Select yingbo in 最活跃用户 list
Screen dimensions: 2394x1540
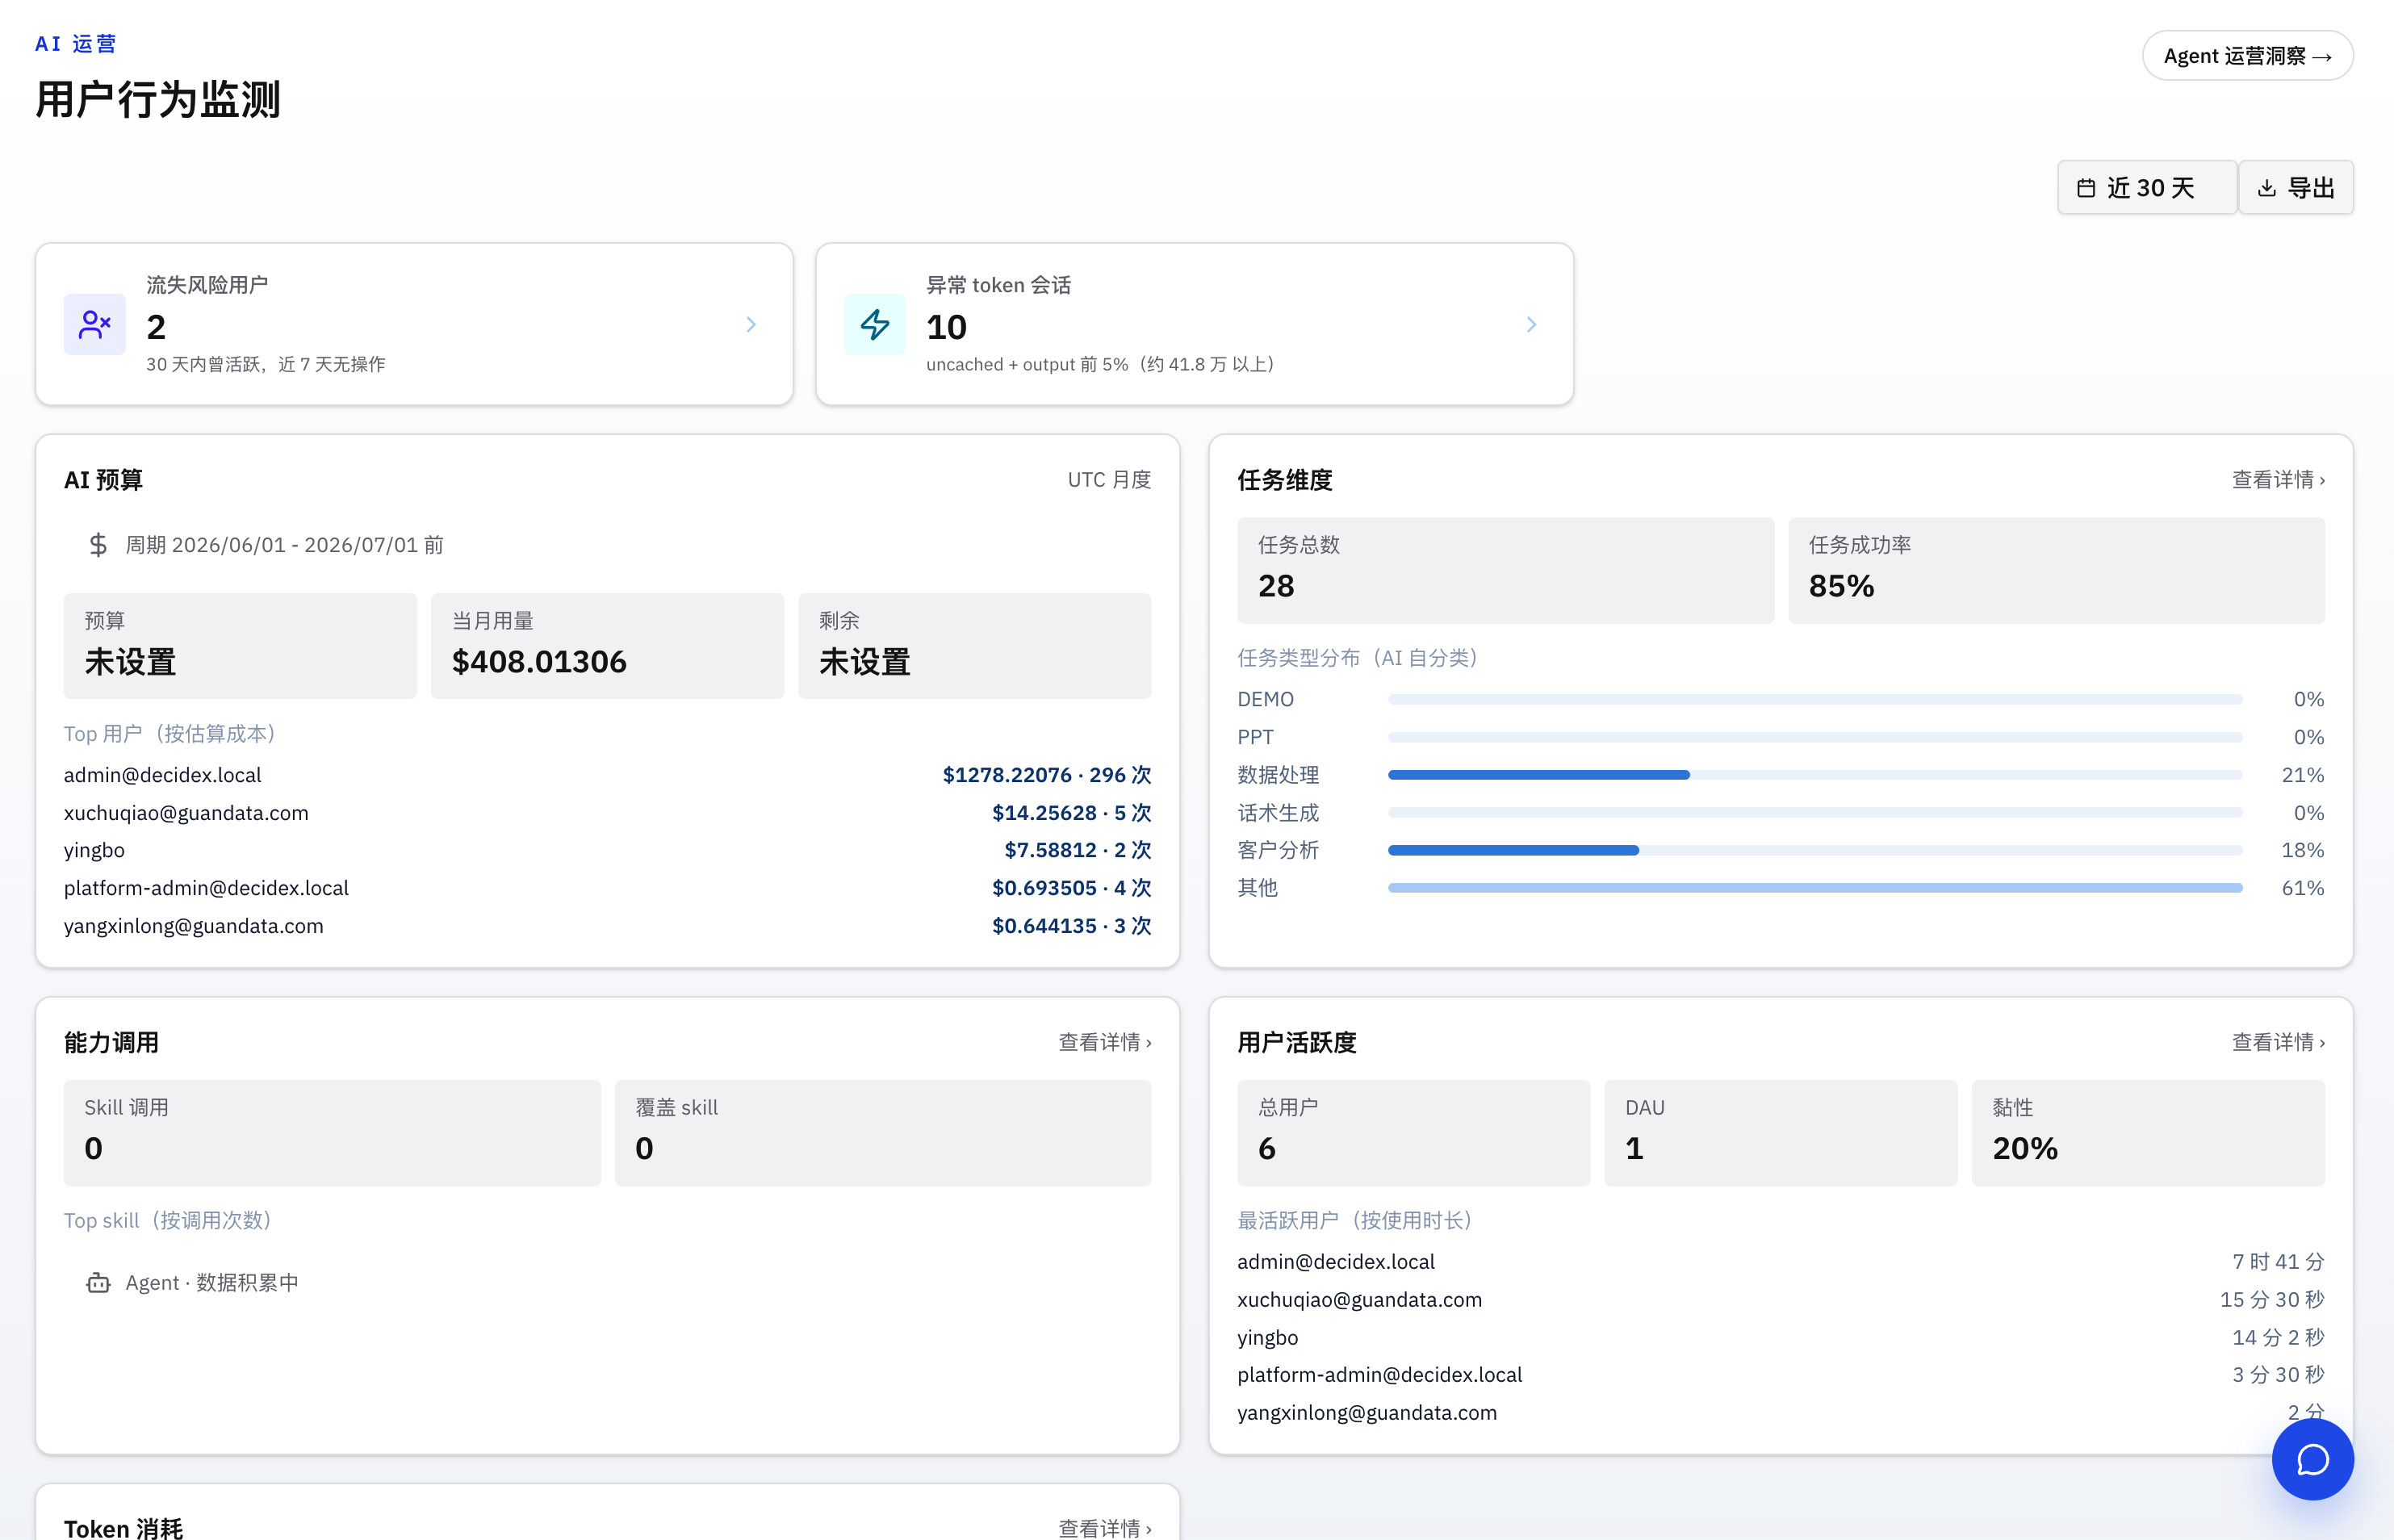click(1268, 1338)
